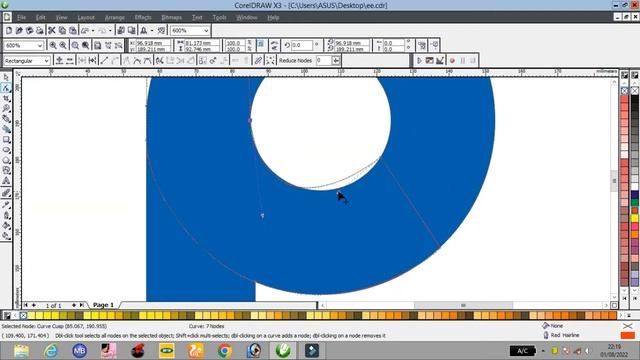Open Chrome from the Windows taskbar

click(224, 351)
